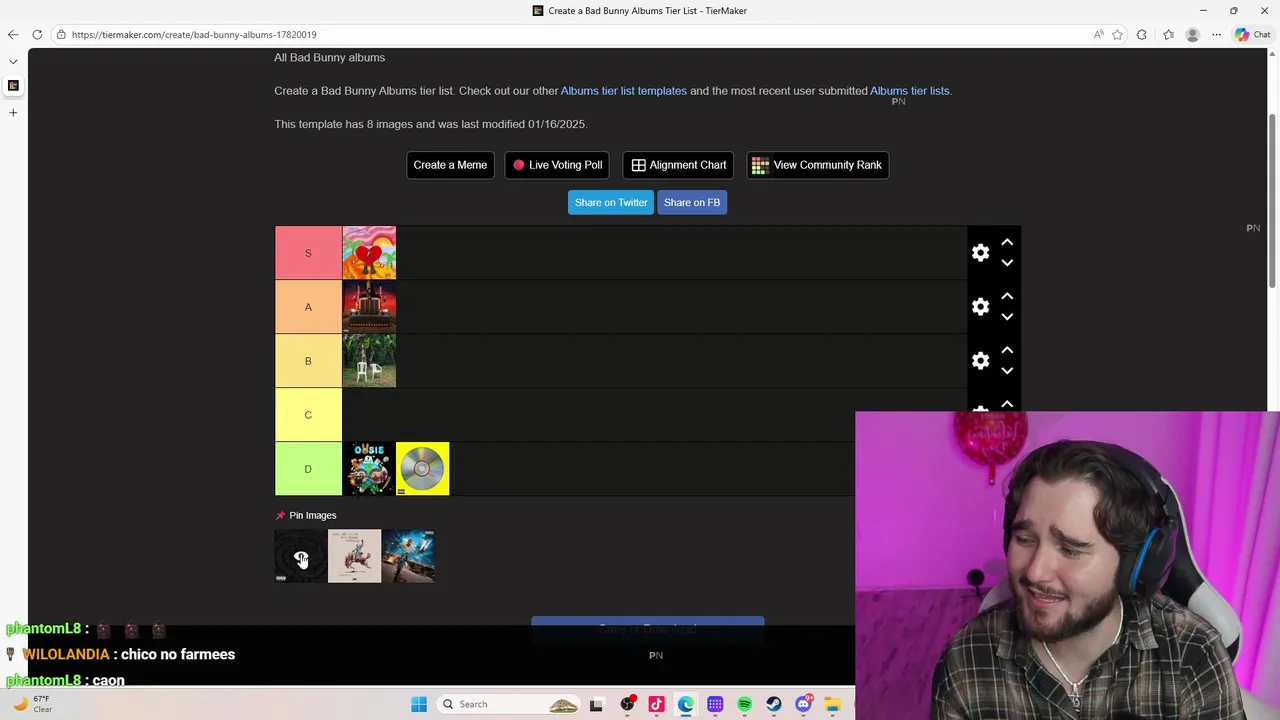Move B tier row down

click(1007, 371)
